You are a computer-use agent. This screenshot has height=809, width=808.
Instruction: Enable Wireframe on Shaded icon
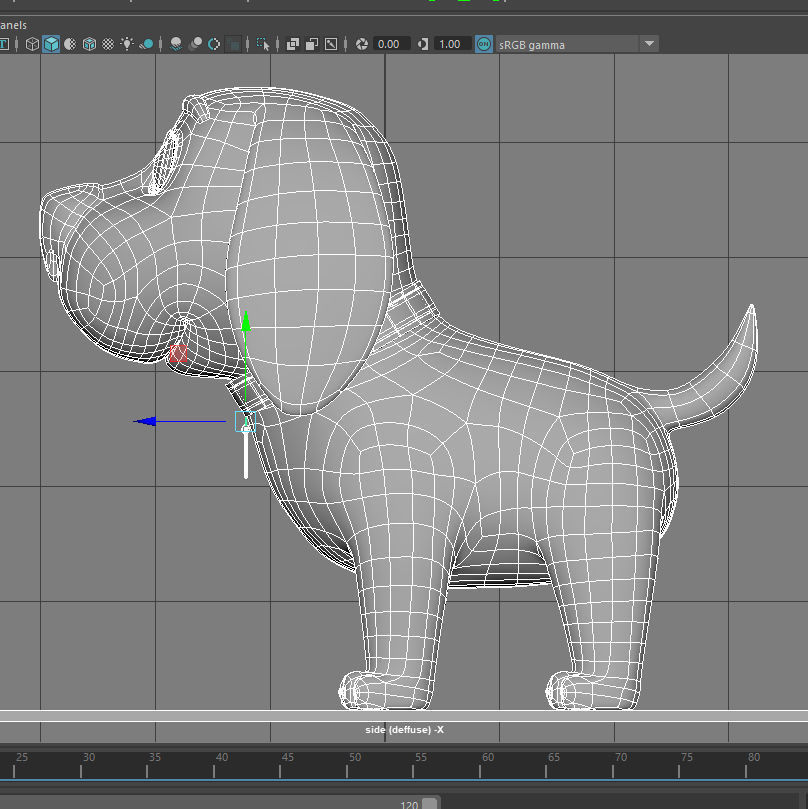click(89, 44)
